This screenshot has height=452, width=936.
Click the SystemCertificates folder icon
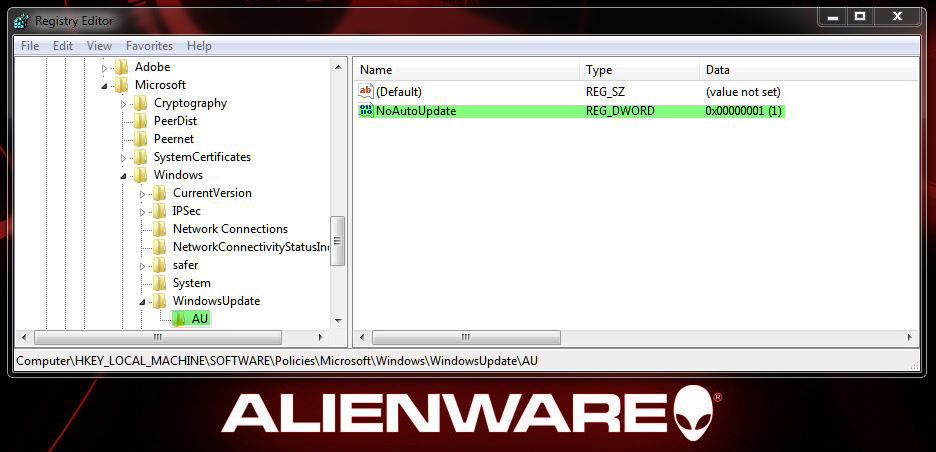click(x=141, y=157)
